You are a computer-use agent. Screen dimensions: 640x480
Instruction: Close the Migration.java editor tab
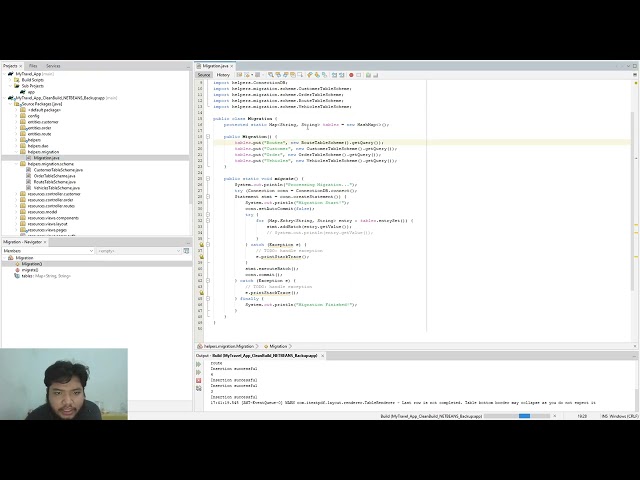pos(231,66)
